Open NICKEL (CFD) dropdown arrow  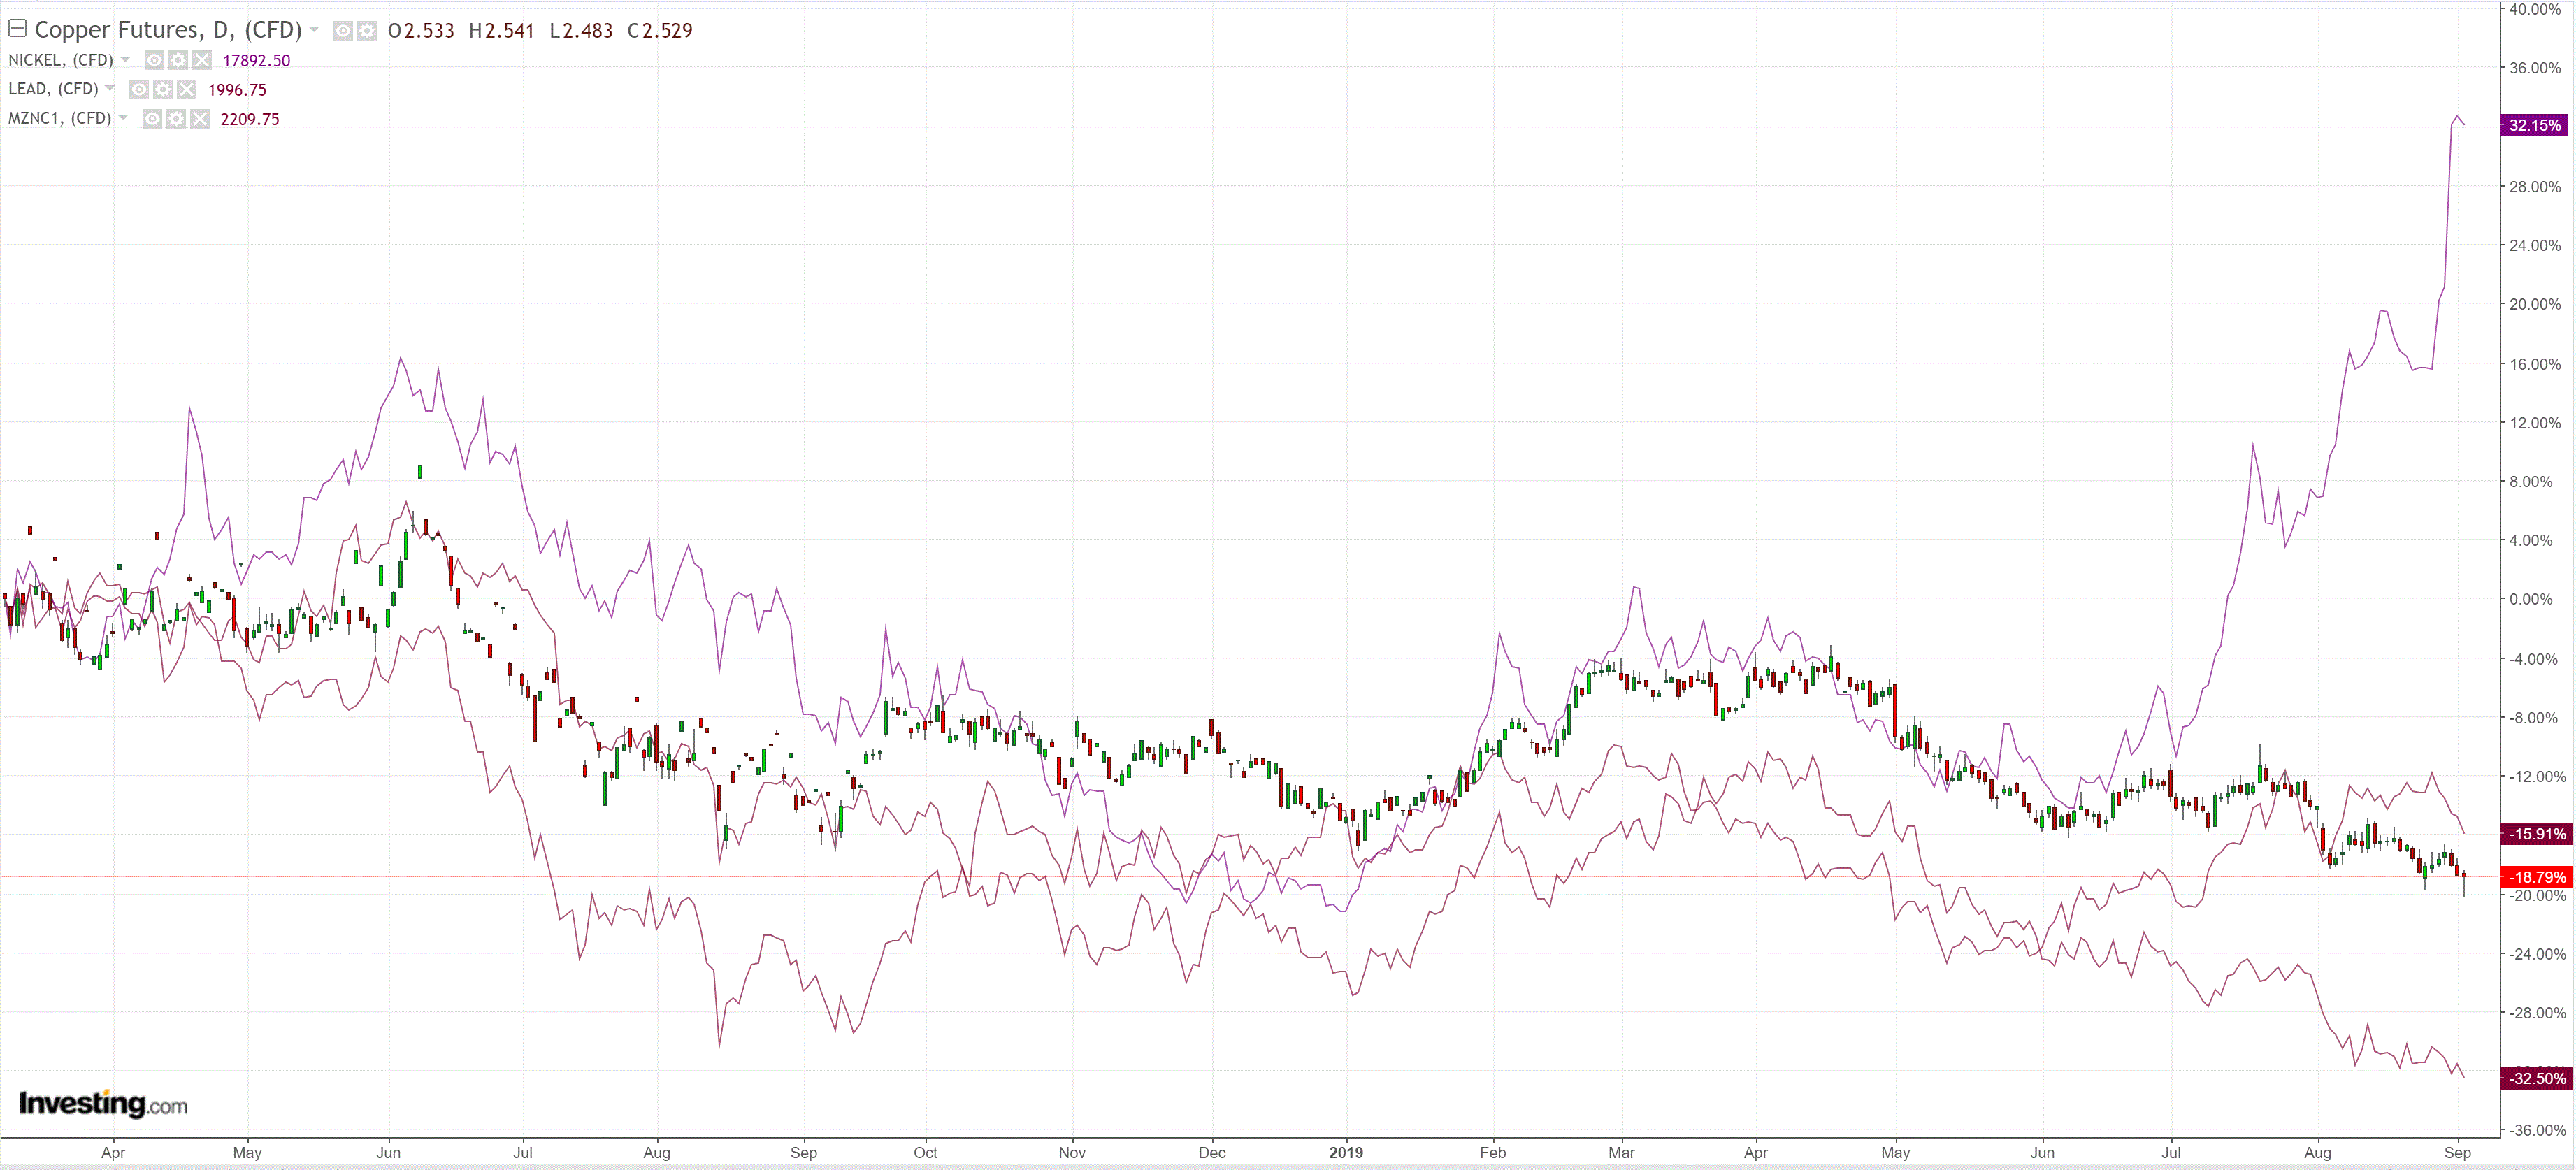125,59
